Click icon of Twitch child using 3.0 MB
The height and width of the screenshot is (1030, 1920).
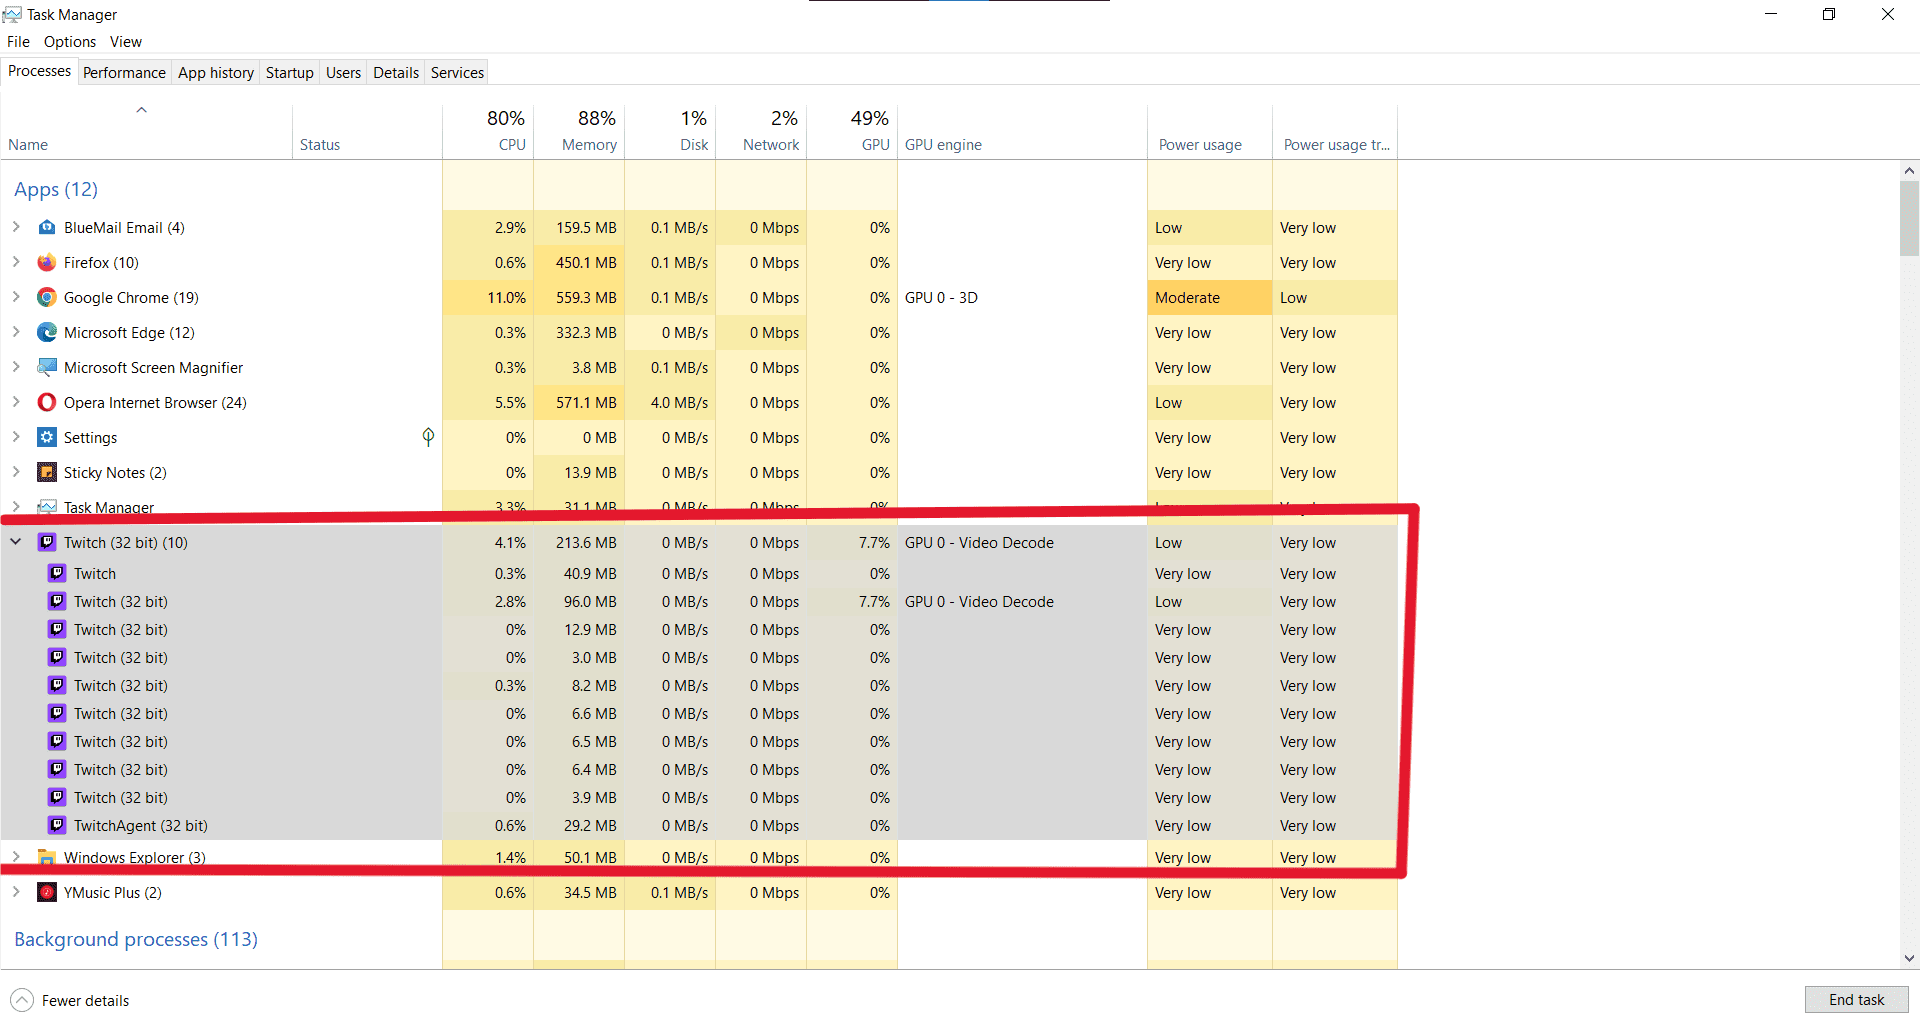pos(57,658)
